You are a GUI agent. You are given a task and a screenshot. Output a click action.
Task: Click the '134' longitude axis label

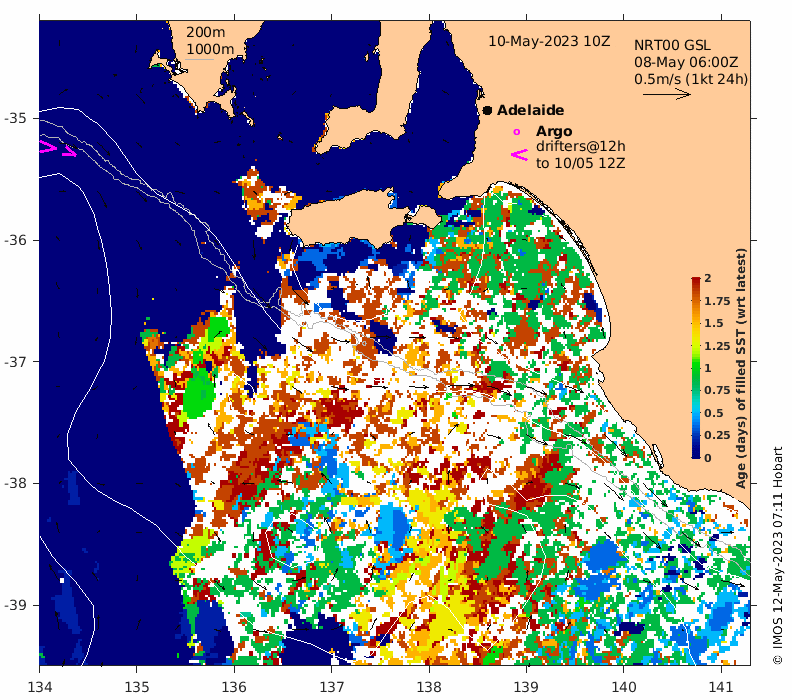[39, 687]
